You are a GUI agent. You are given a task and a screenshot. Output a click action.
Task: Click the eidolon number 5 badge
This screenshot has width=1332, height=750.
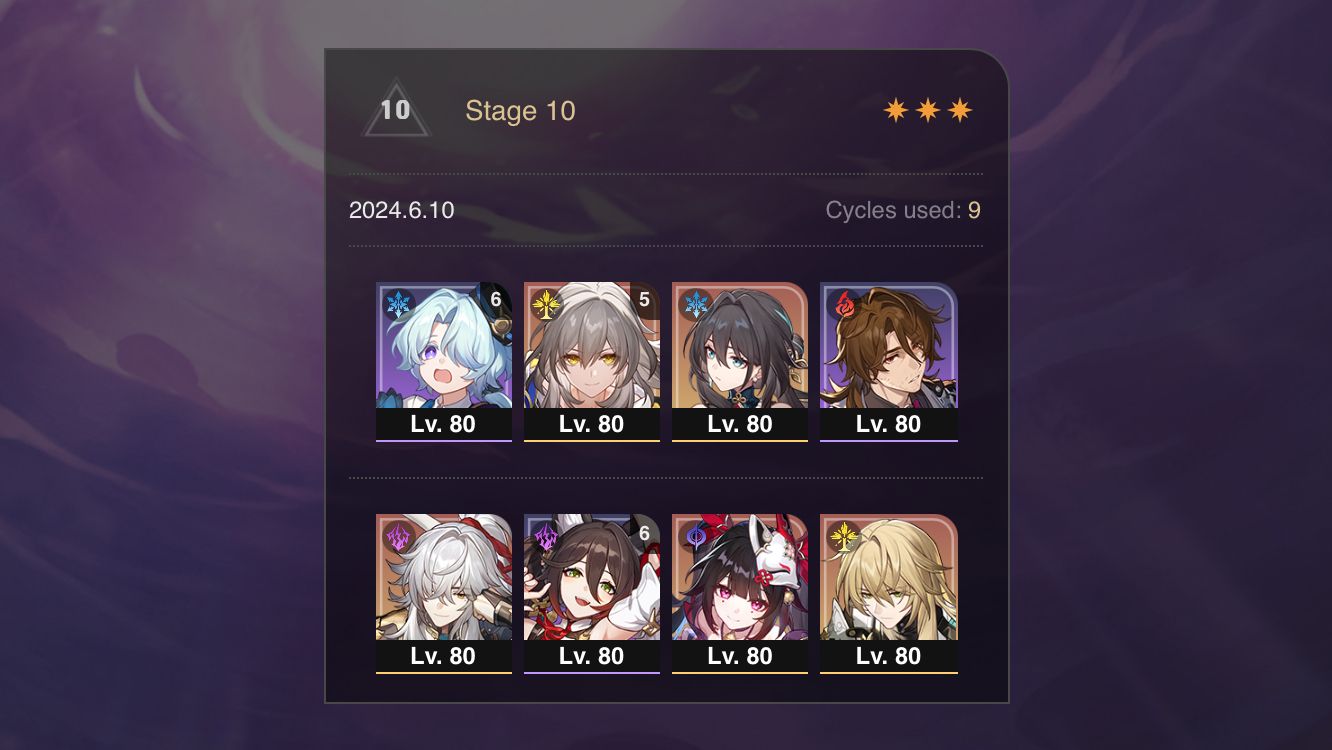[644, 300]
